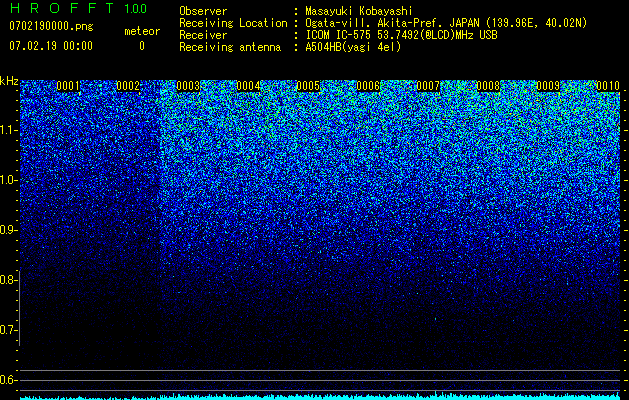This screenshot has height=400, width=629.
Task: Click the ICOM IC-575 receiver text
Action: 401,35
